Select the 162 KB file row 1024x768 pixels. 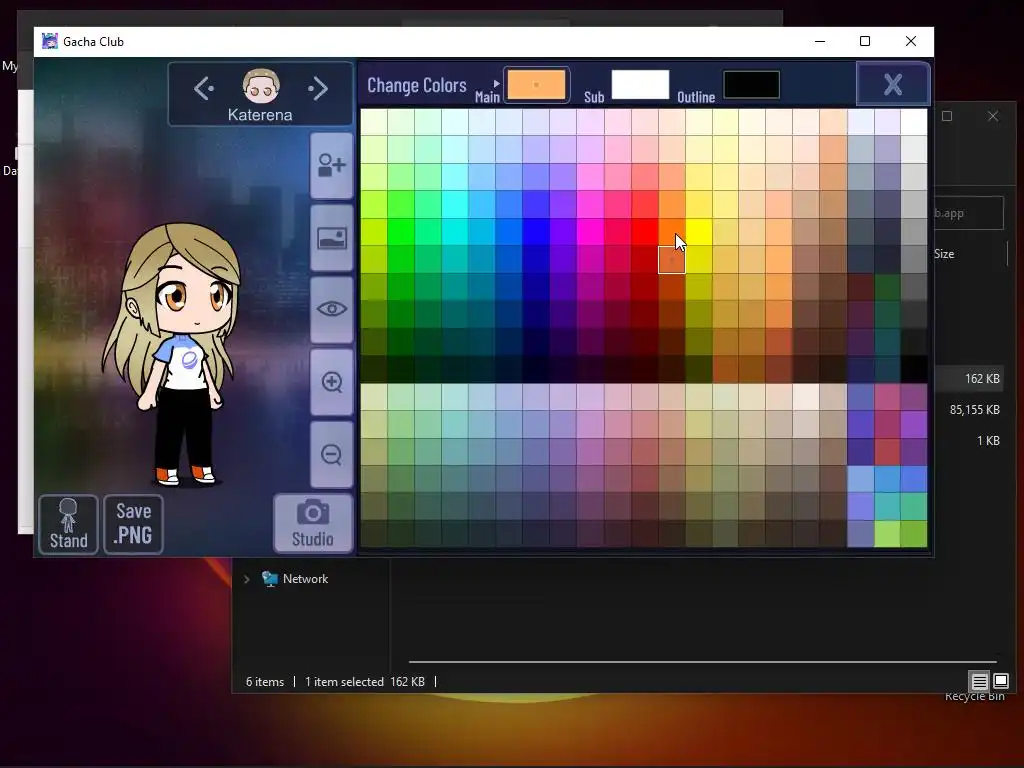[969, 379]
